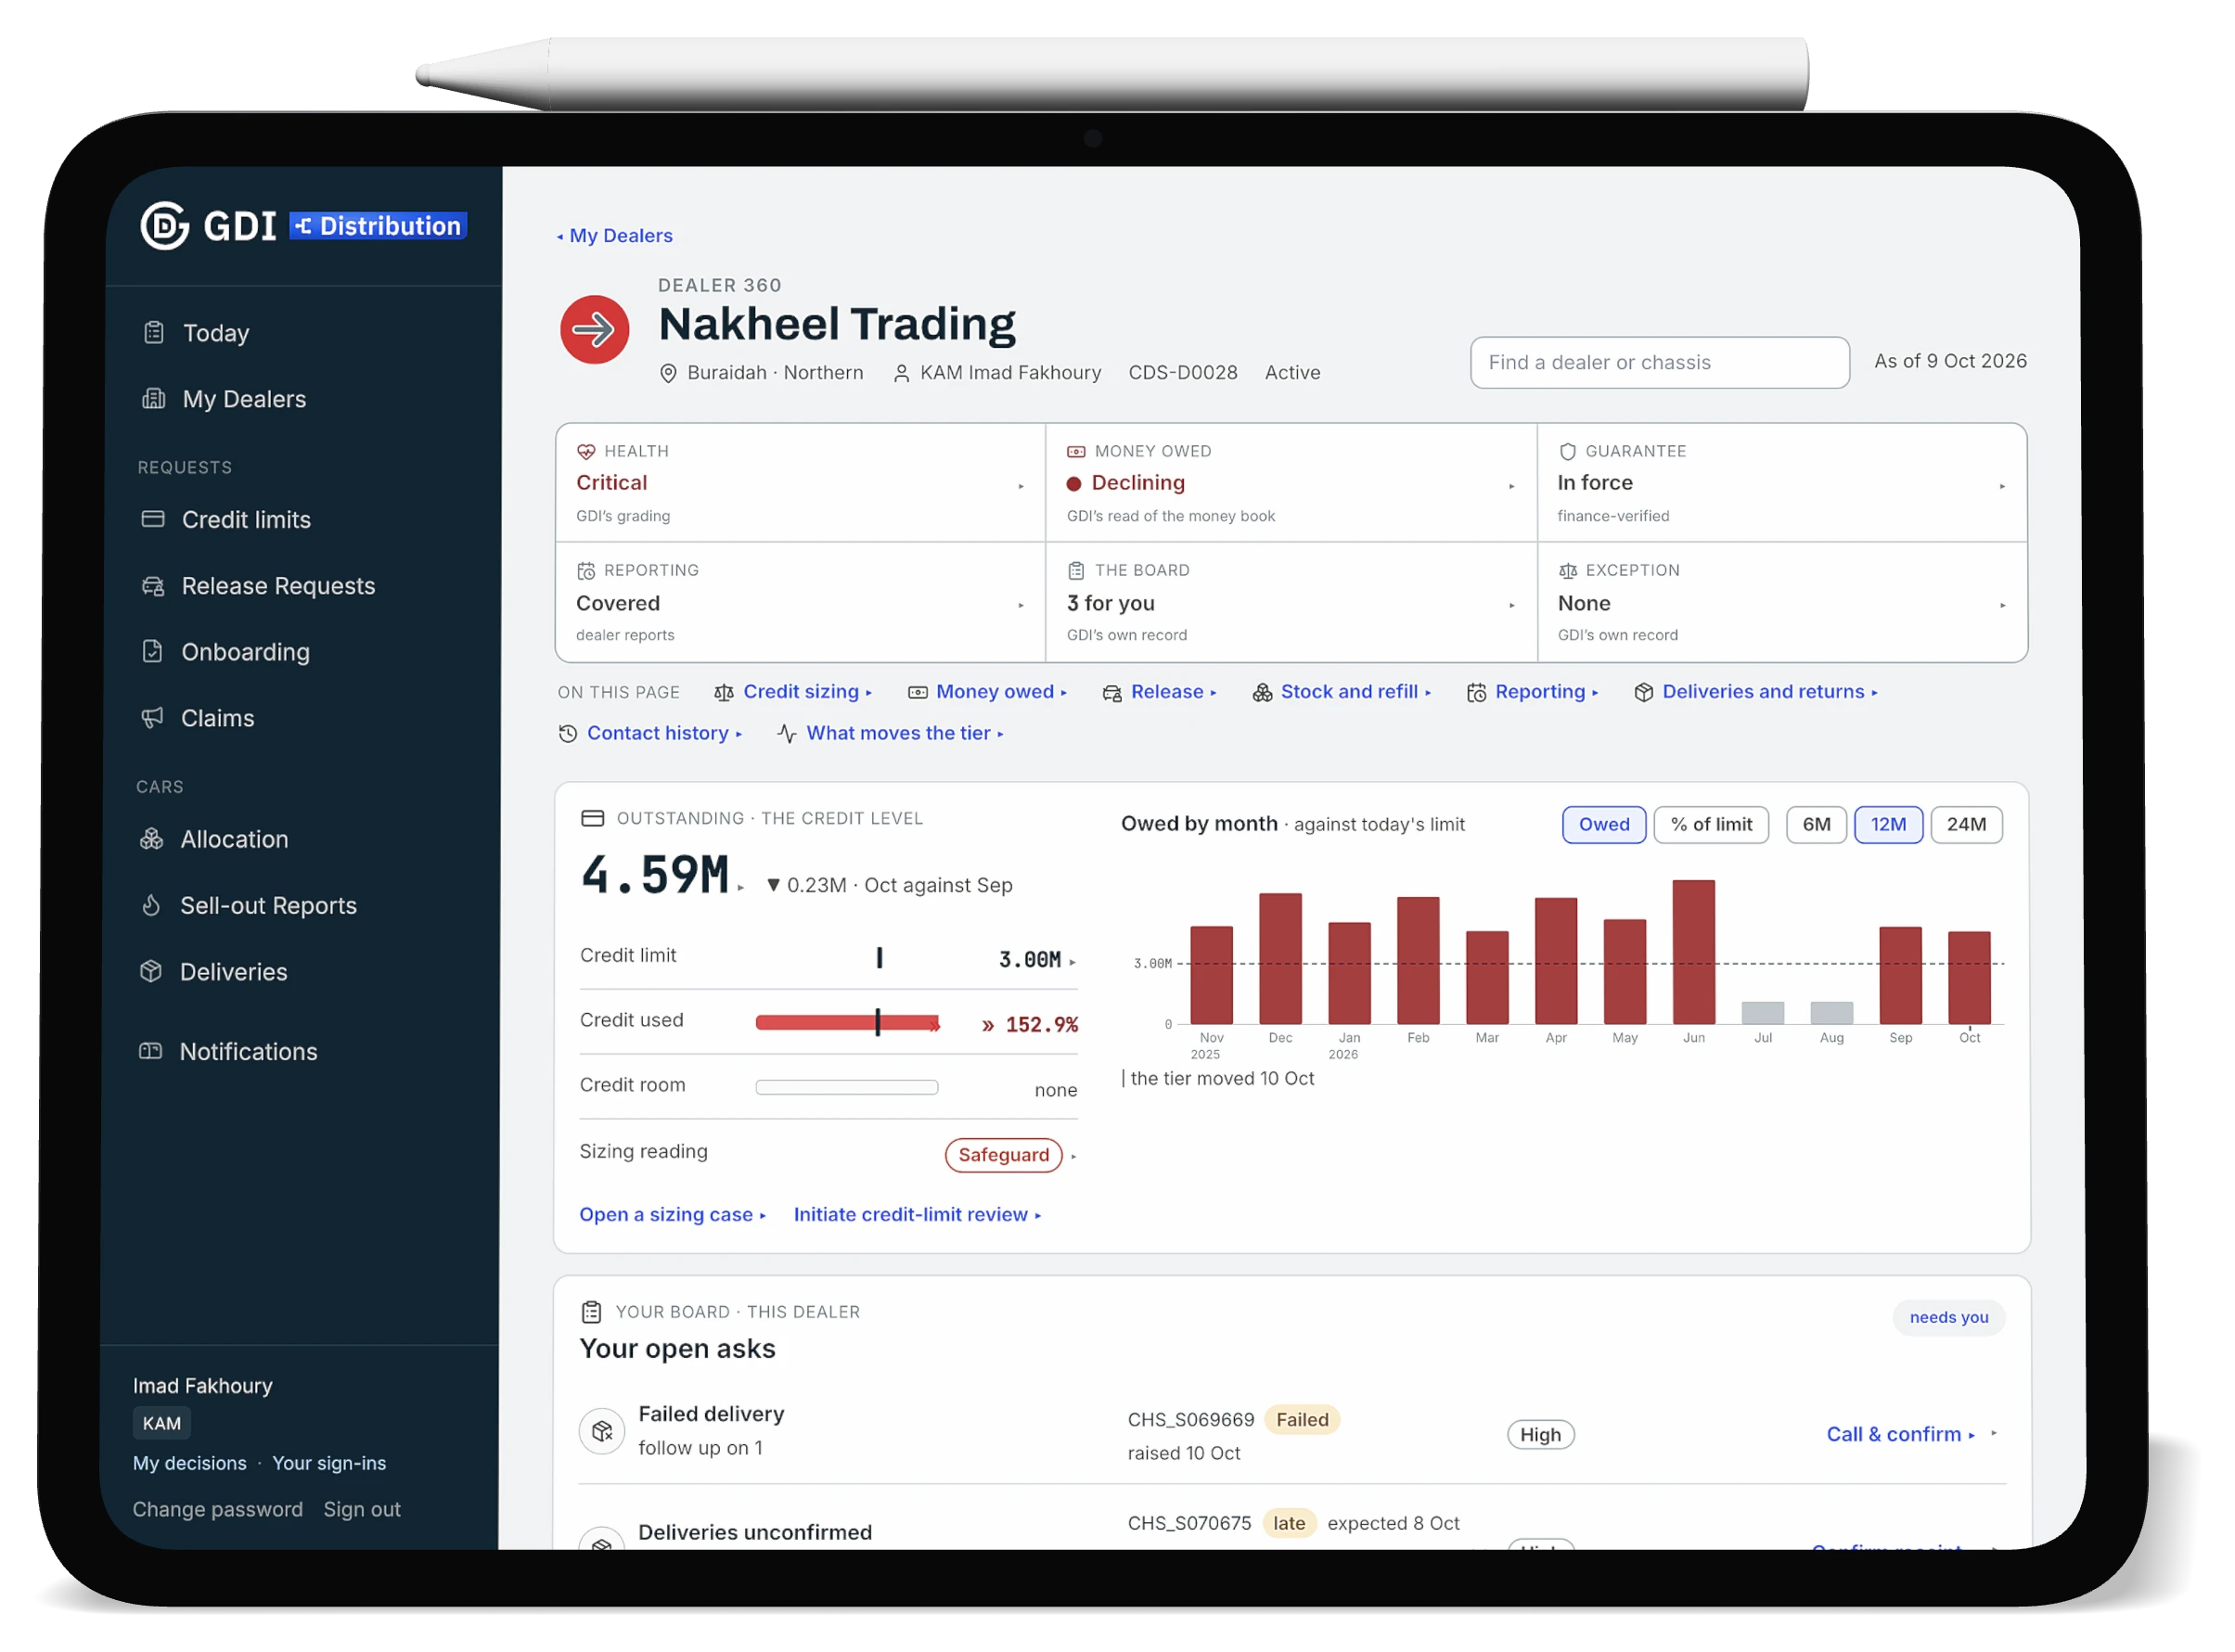Click the Deliveries box icon in sidebar
The width and height of the screenshot is (2235, 1652).
click(x=151, y=971)
